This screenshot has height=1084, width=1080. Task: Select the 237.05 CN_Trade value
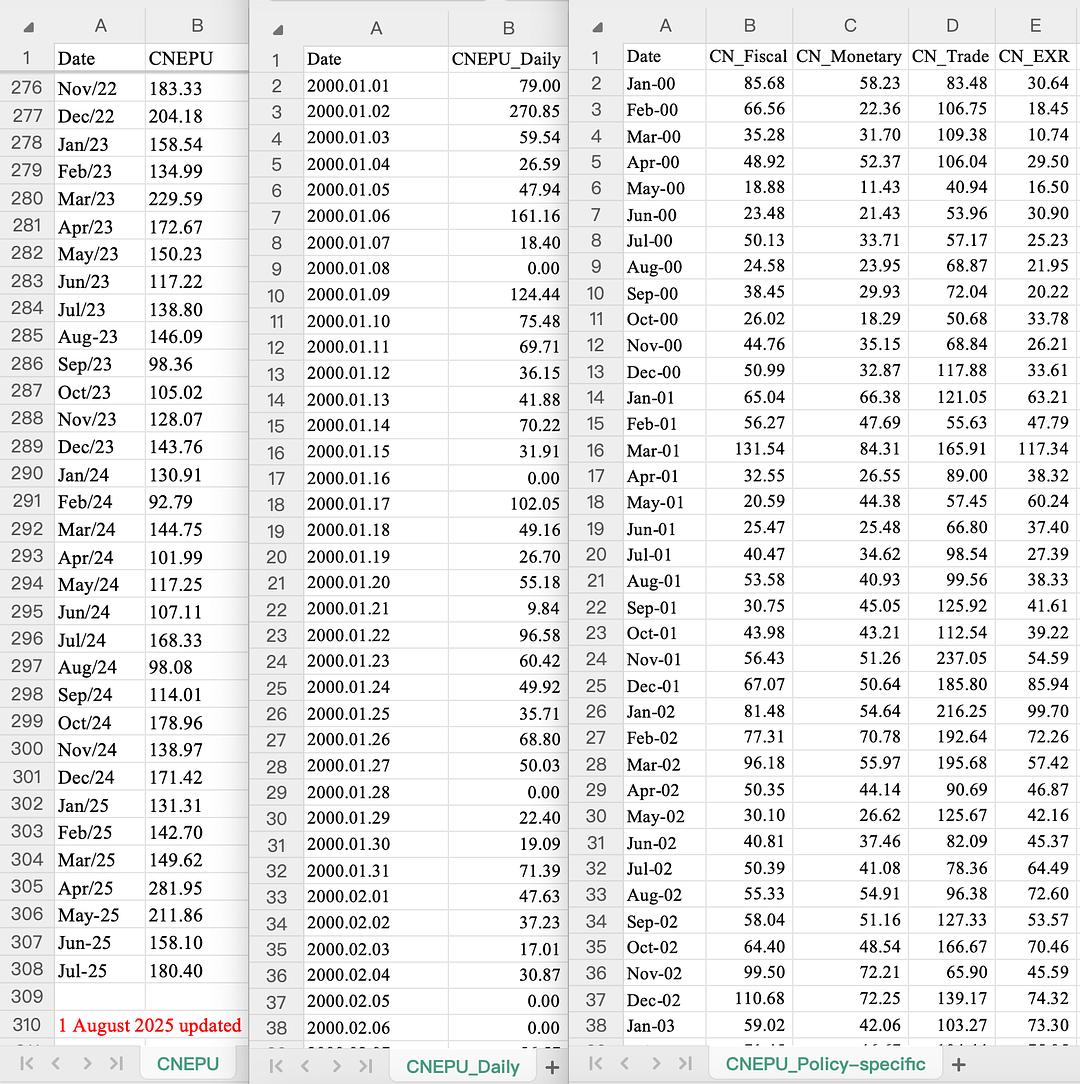951,659
